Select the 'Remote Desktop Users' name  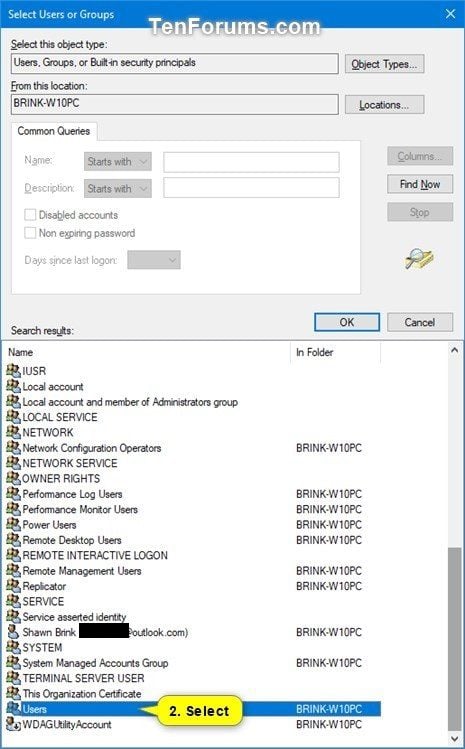coord(72,540)
